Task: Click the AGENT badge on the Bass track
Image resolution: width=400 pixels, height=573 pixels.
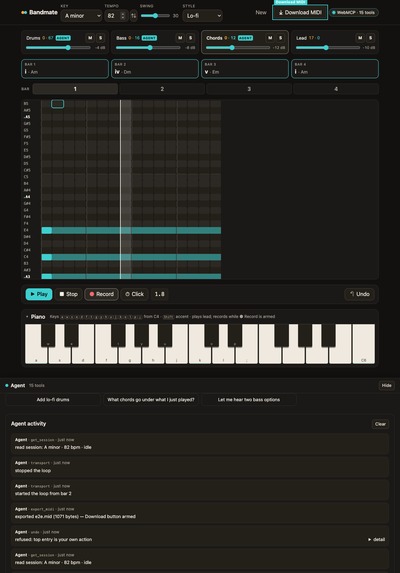Action: [x=149, y=38]
